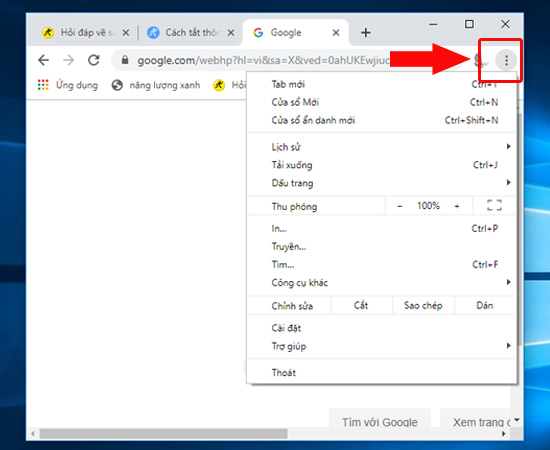Click 'Dán' paste button in menu
This screenshot has width=550, height=450.
tap(485, 305)
